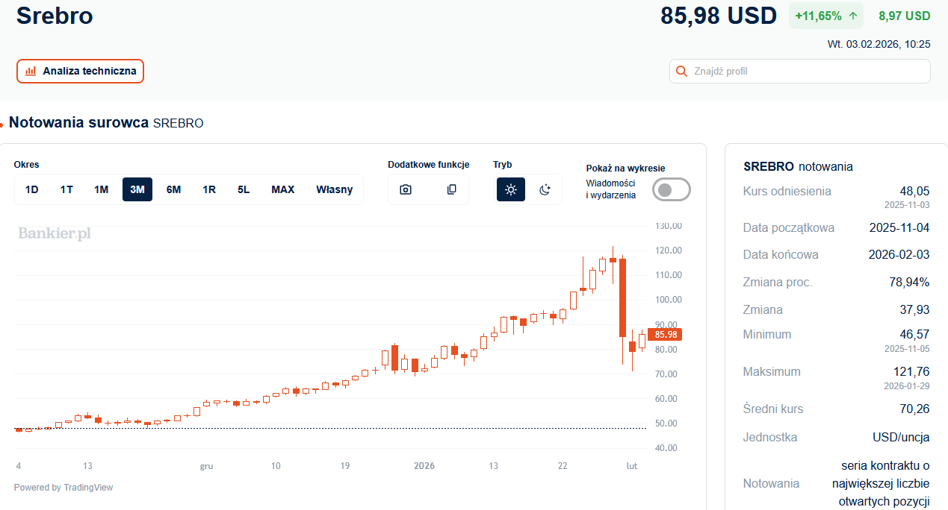Screen dimensions: 948x510
Task: Click the copy chart icon
Action: click(451, 190)
